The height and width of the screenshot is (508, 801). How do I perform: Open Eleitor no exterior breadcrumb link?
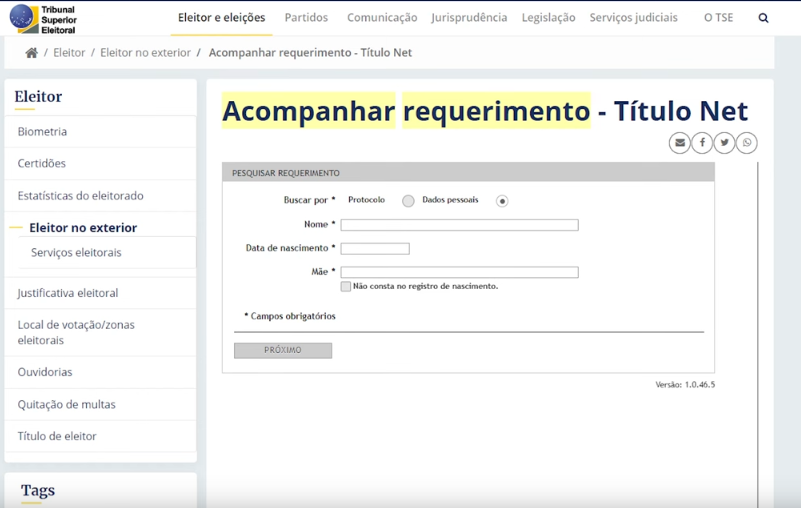tap(145, 53)
